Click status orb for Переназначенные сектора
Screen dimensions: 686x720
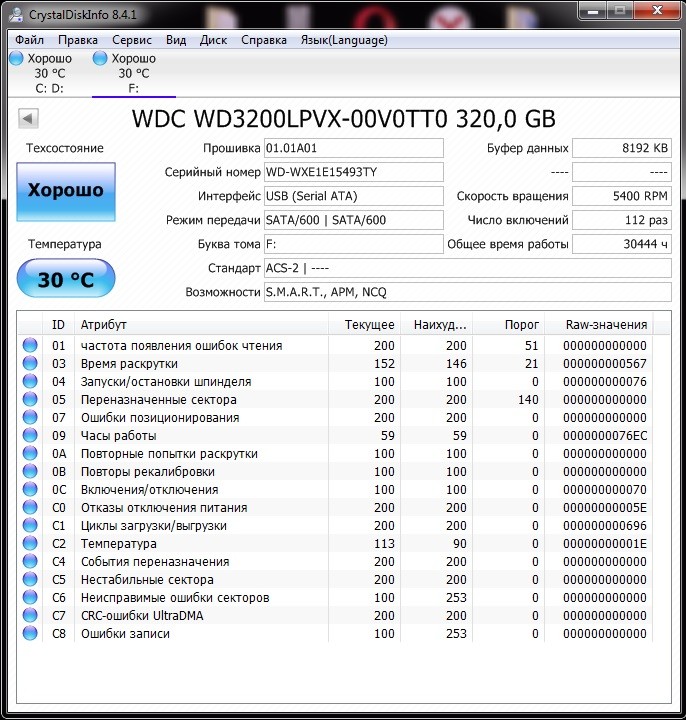pos(30,399)
